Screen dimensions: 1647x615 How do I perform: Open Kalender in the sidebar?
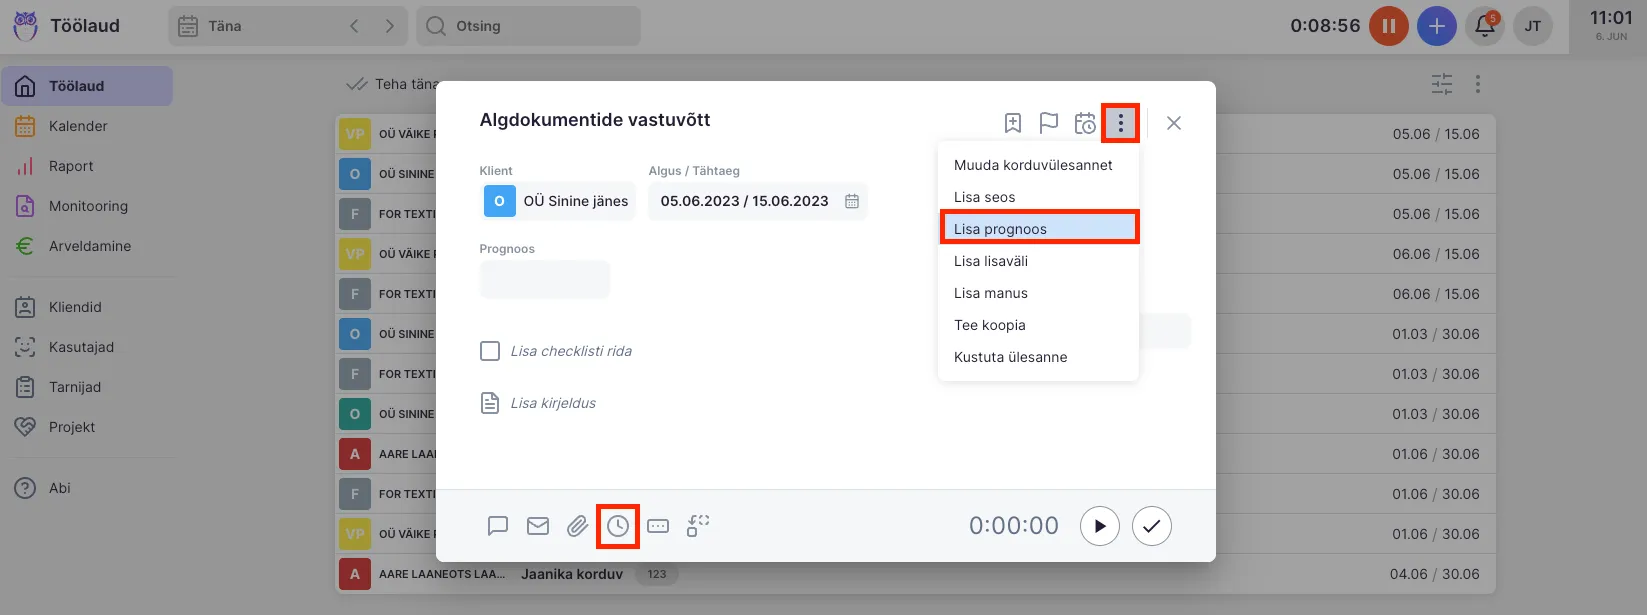[x=78, y=126]
